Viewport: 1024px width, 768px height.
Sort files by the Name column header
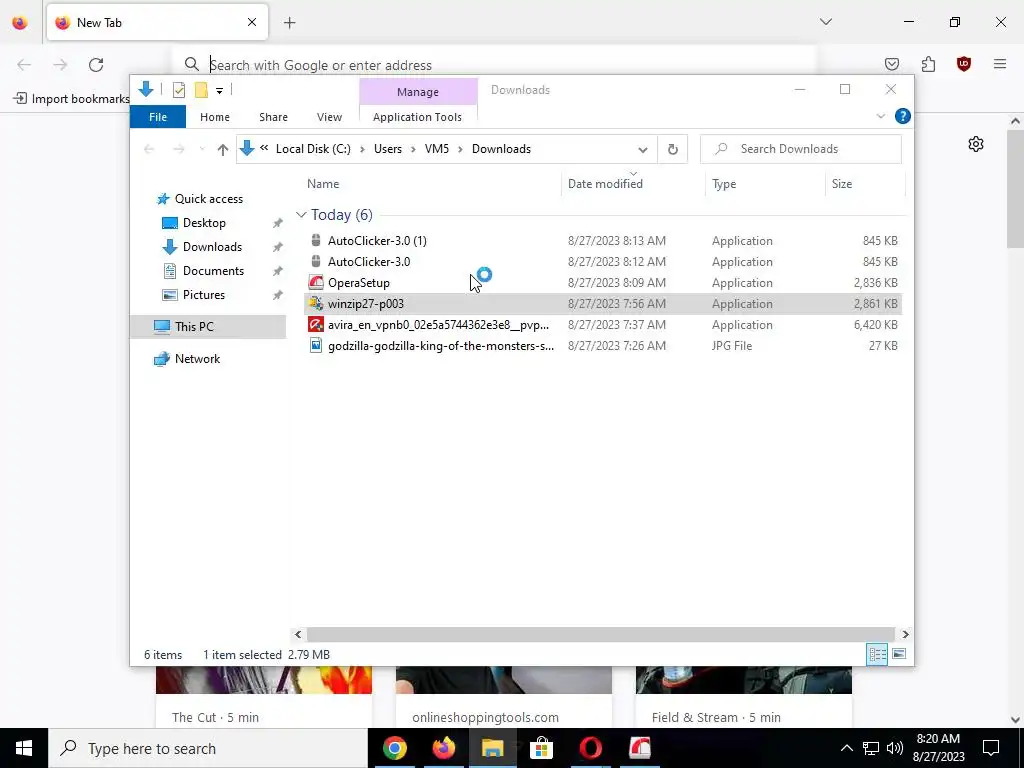[323, 184]
